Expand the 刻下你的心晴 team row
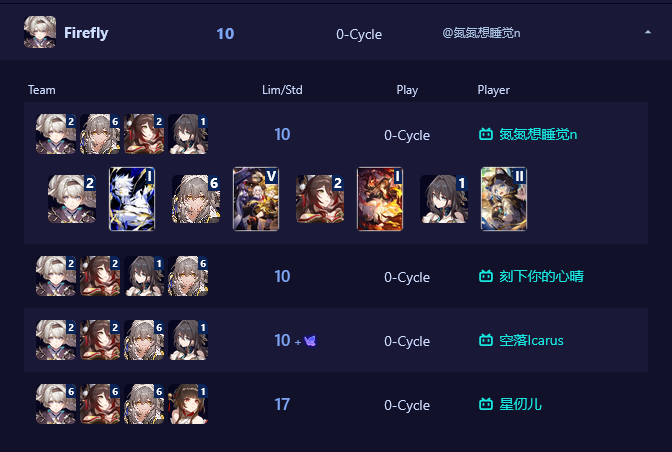 tap(336, 276)
